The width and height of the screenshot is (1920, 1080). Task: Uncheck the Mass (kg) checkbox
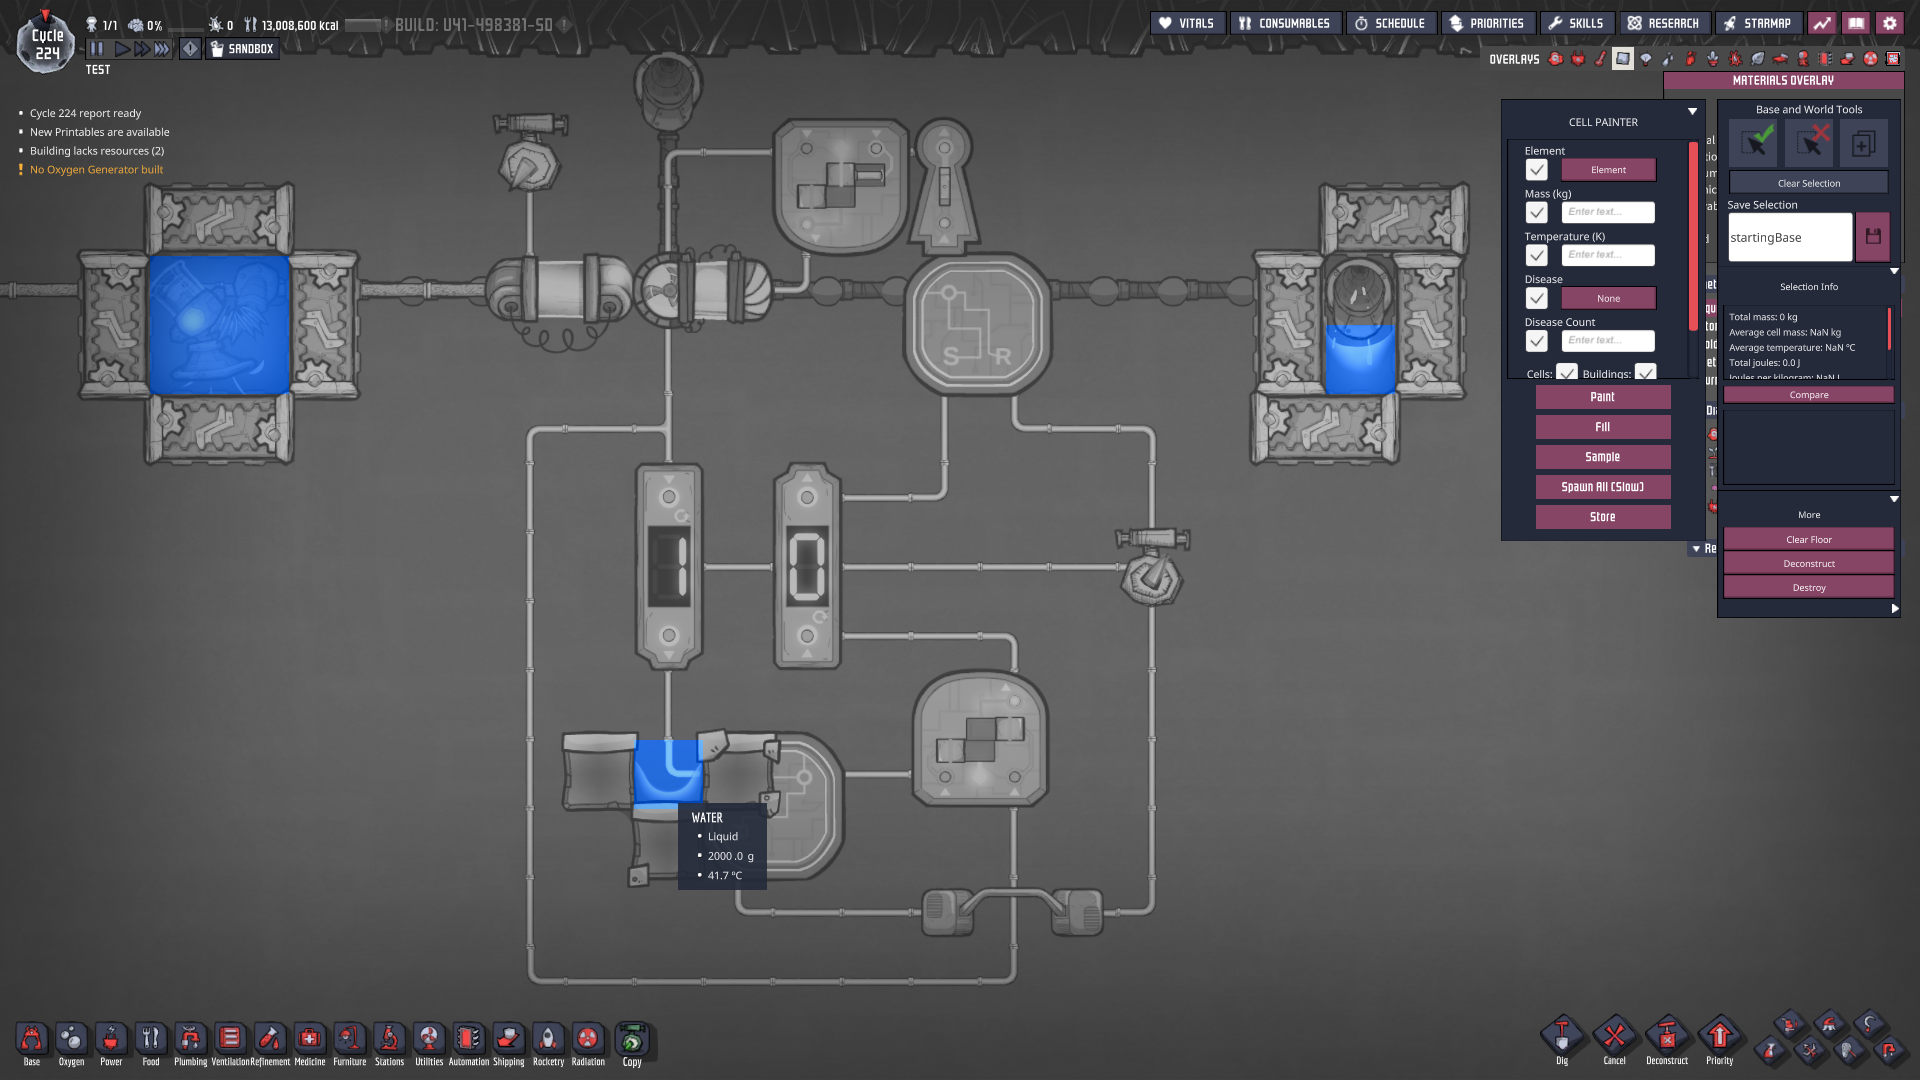[1537, 213]
